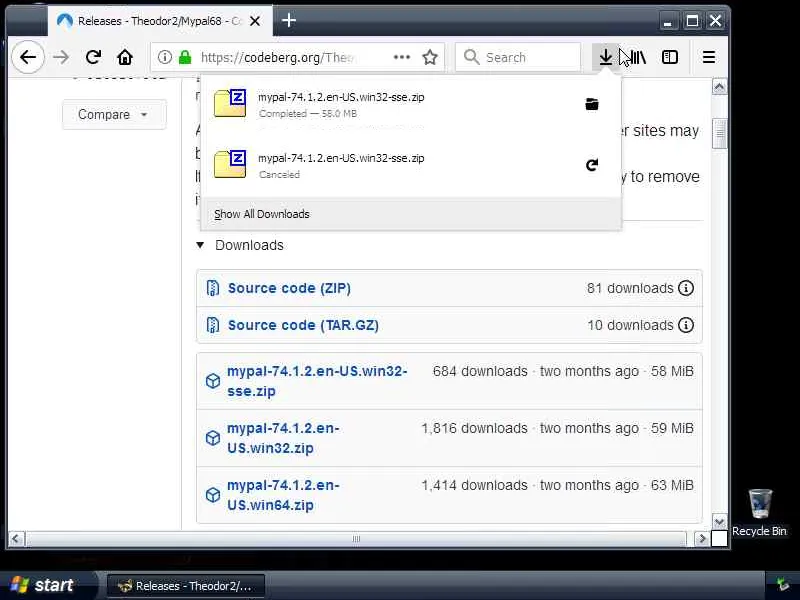800x600 pixels.
Task: Download mypal-74.1.2.en-US.win64.zip link
Action: coord(283,495)
